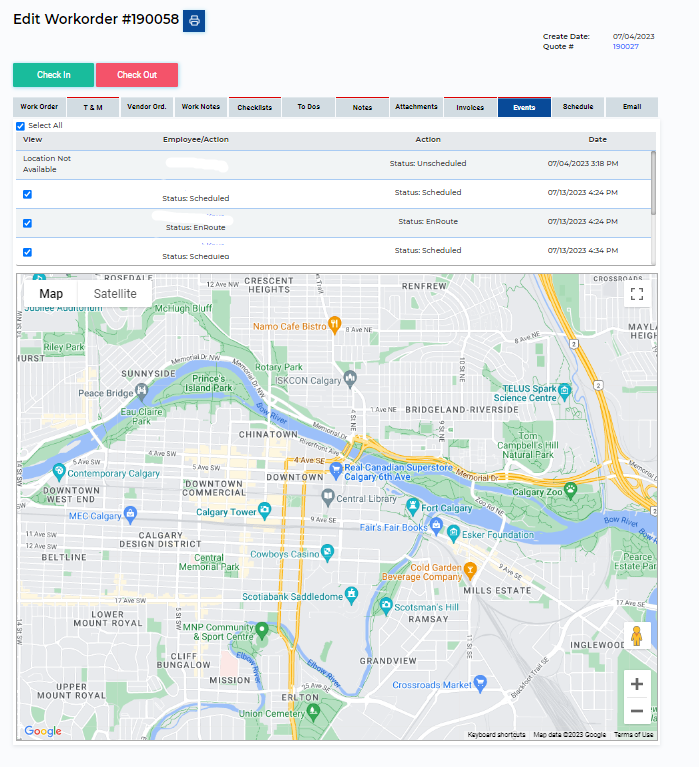Switch to the Attachments tab
The width and height of the screenshot is (699, 767).
[x=416, y=107]
